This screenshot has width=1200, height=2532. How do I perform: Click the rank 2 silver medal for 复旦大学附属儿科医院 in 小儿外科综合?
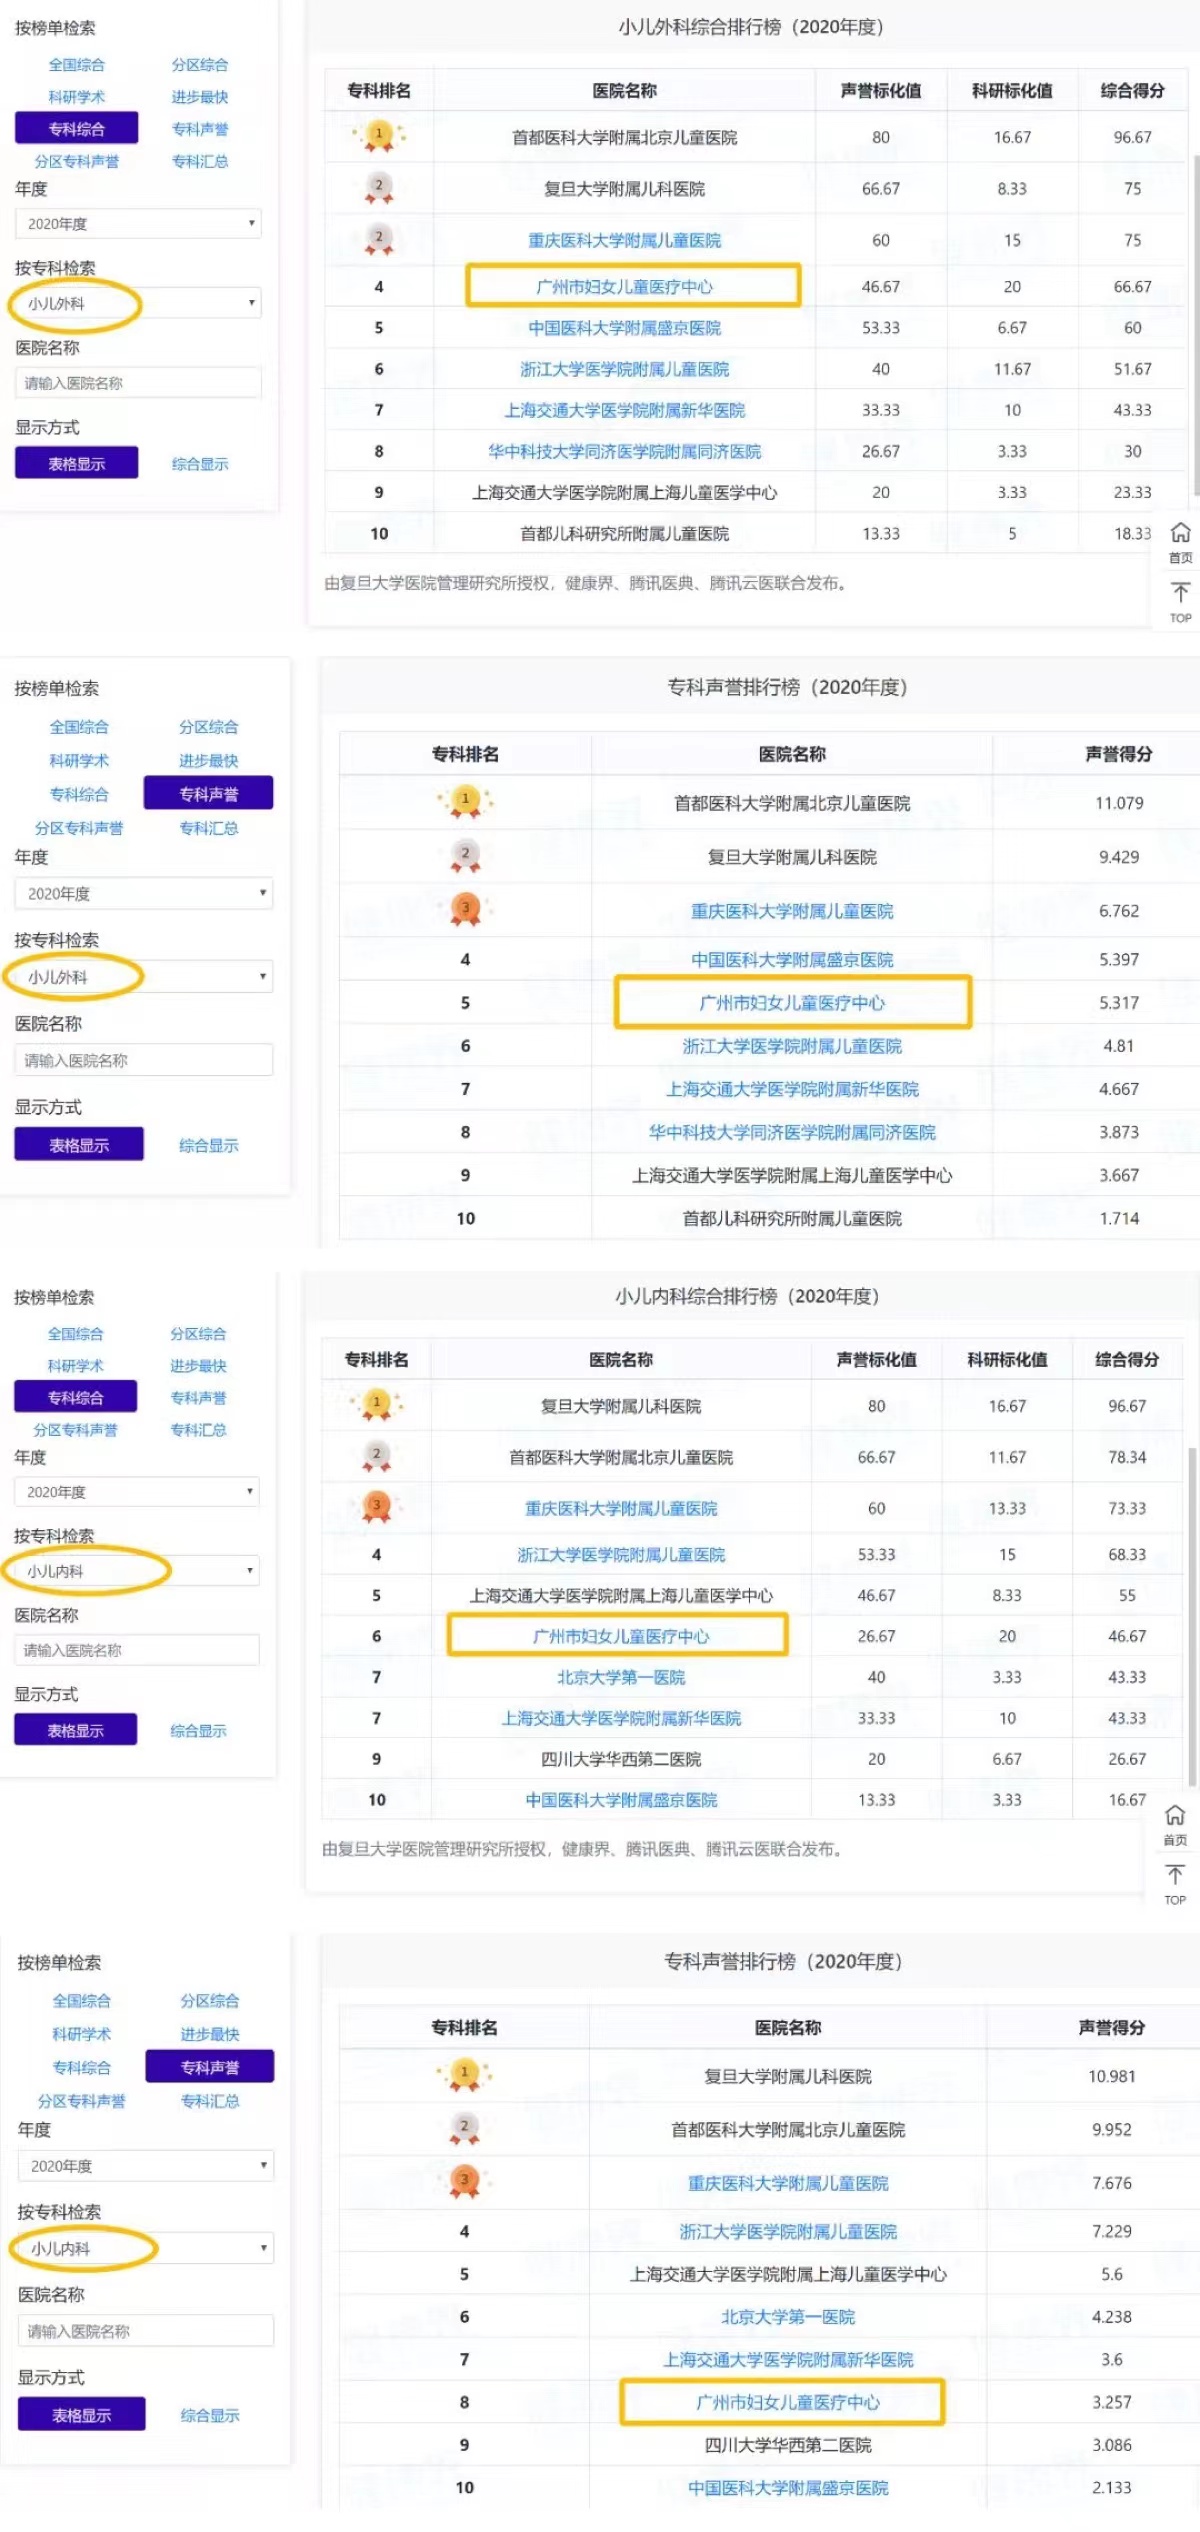click(379, 188)
